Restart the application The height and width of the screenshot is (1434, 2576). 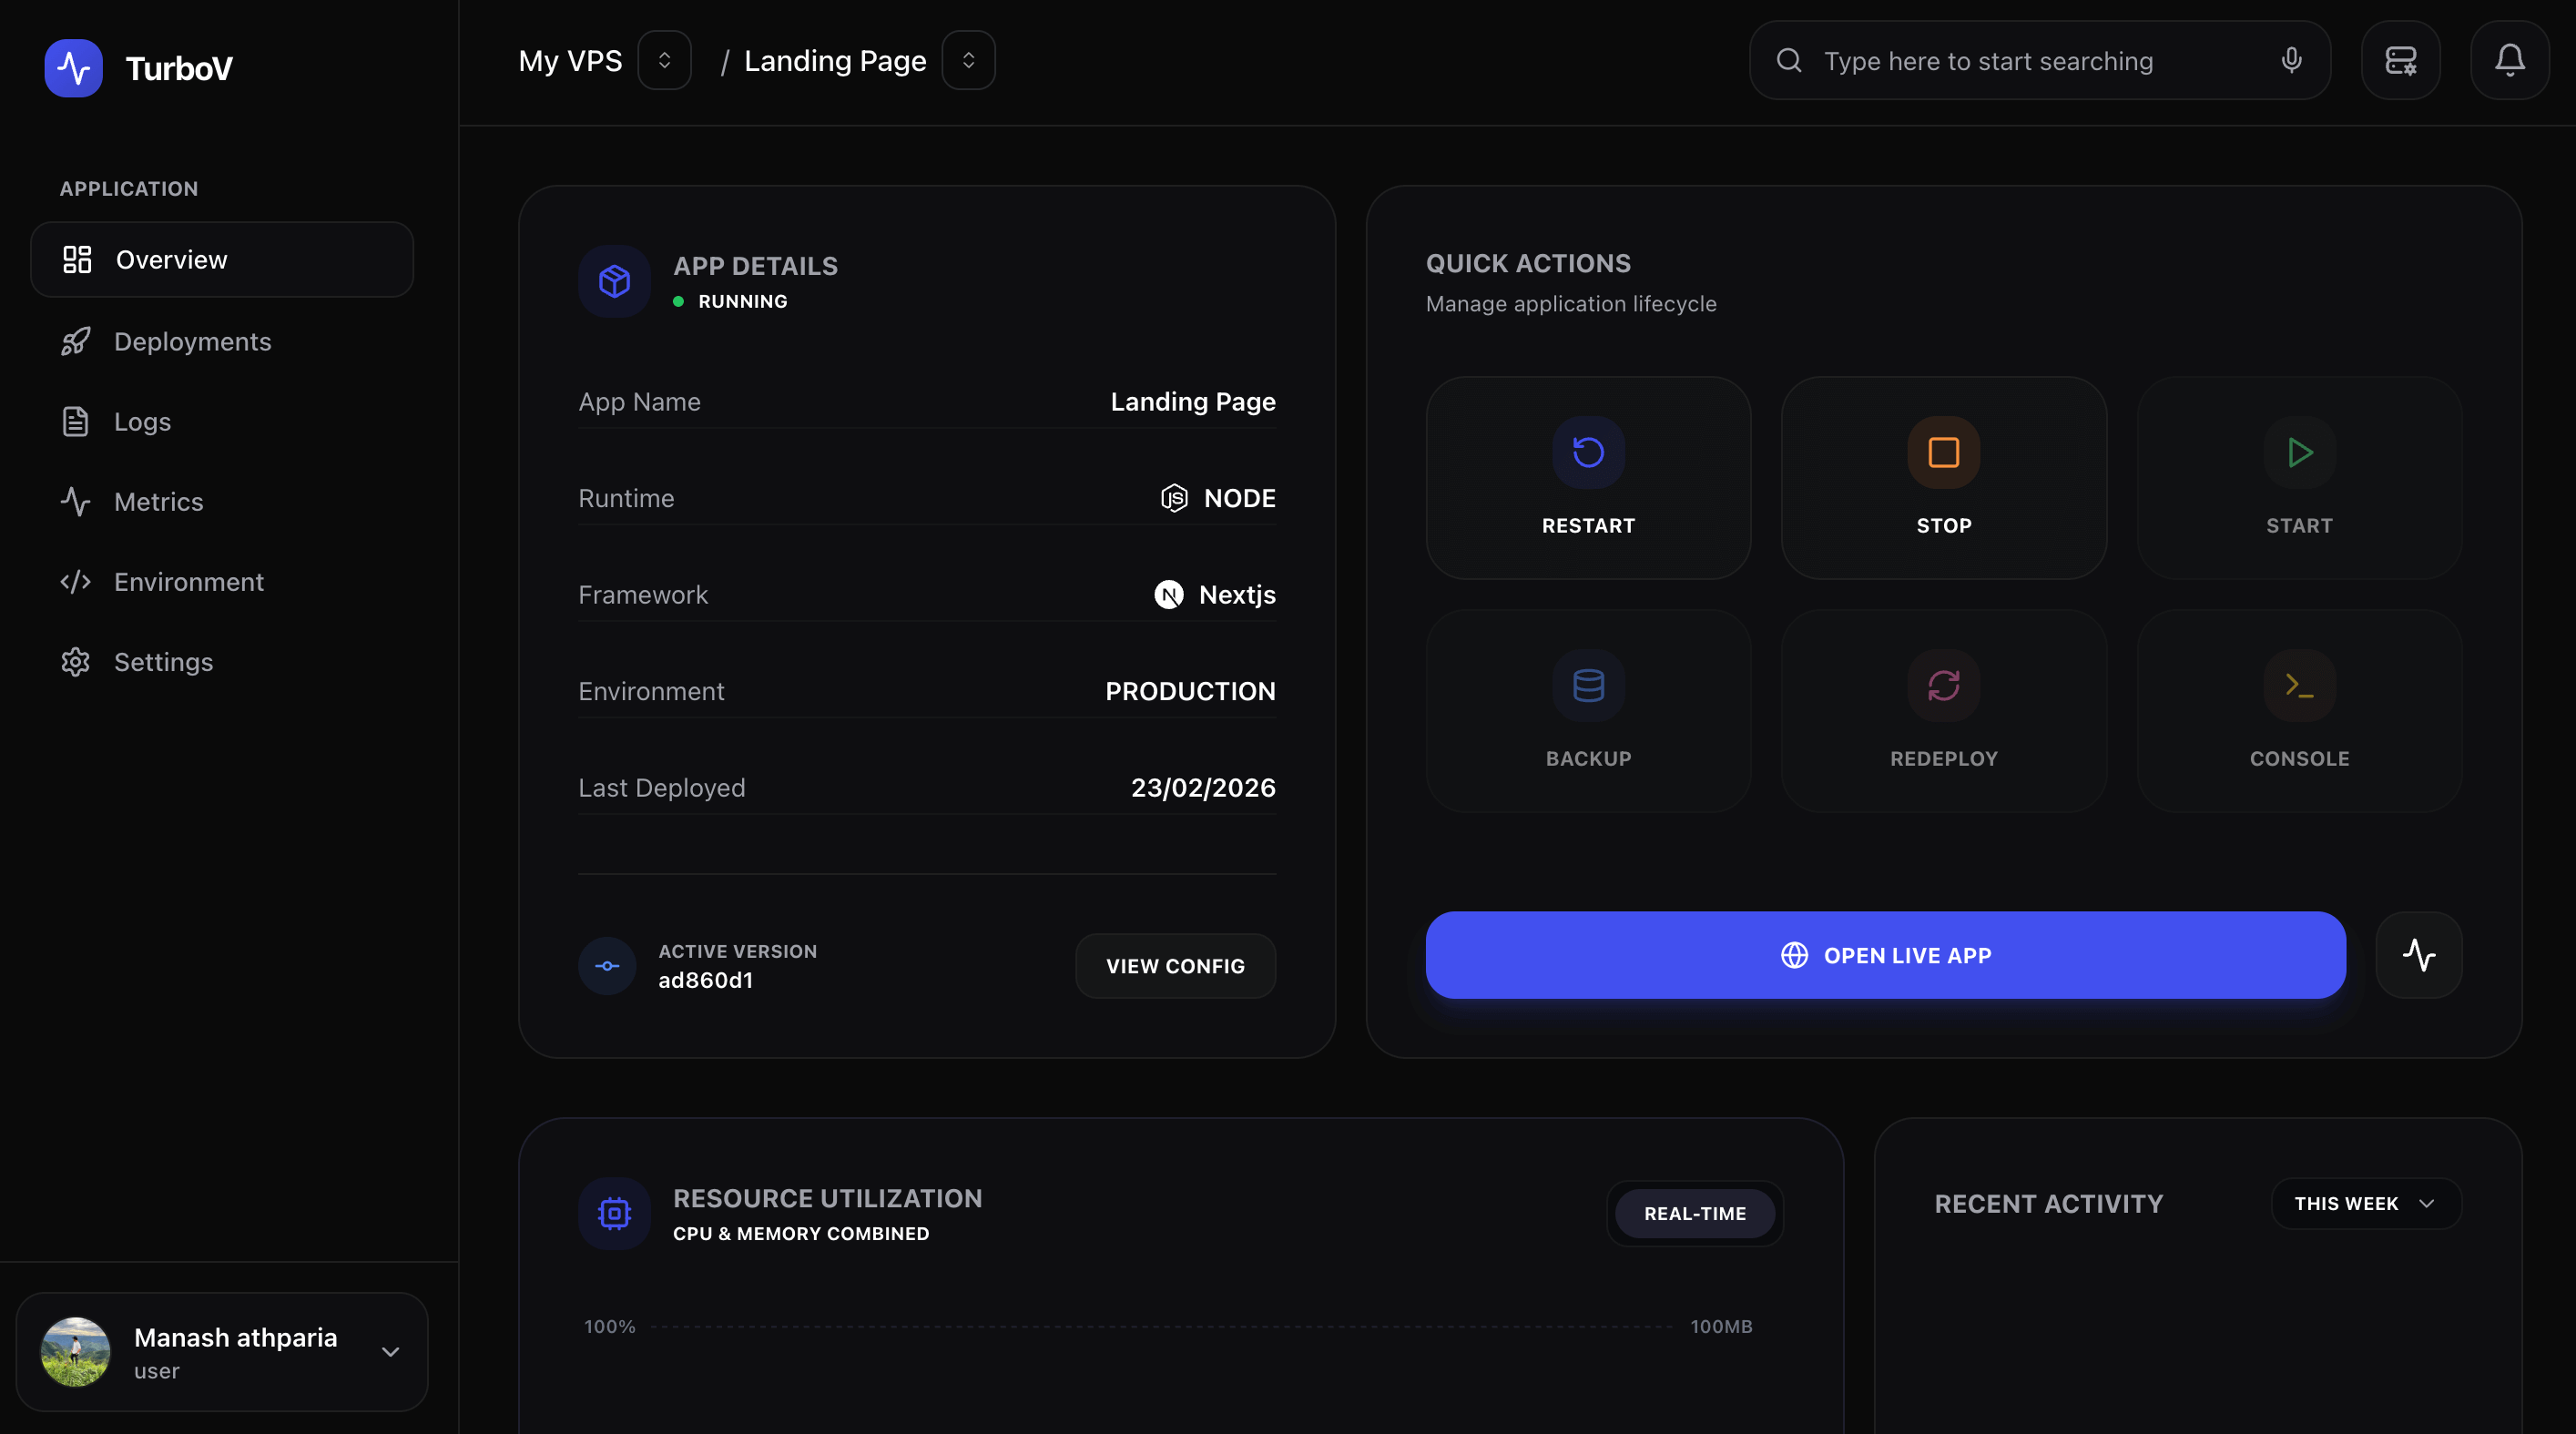pyautogui.click(x=1587, y=478)
